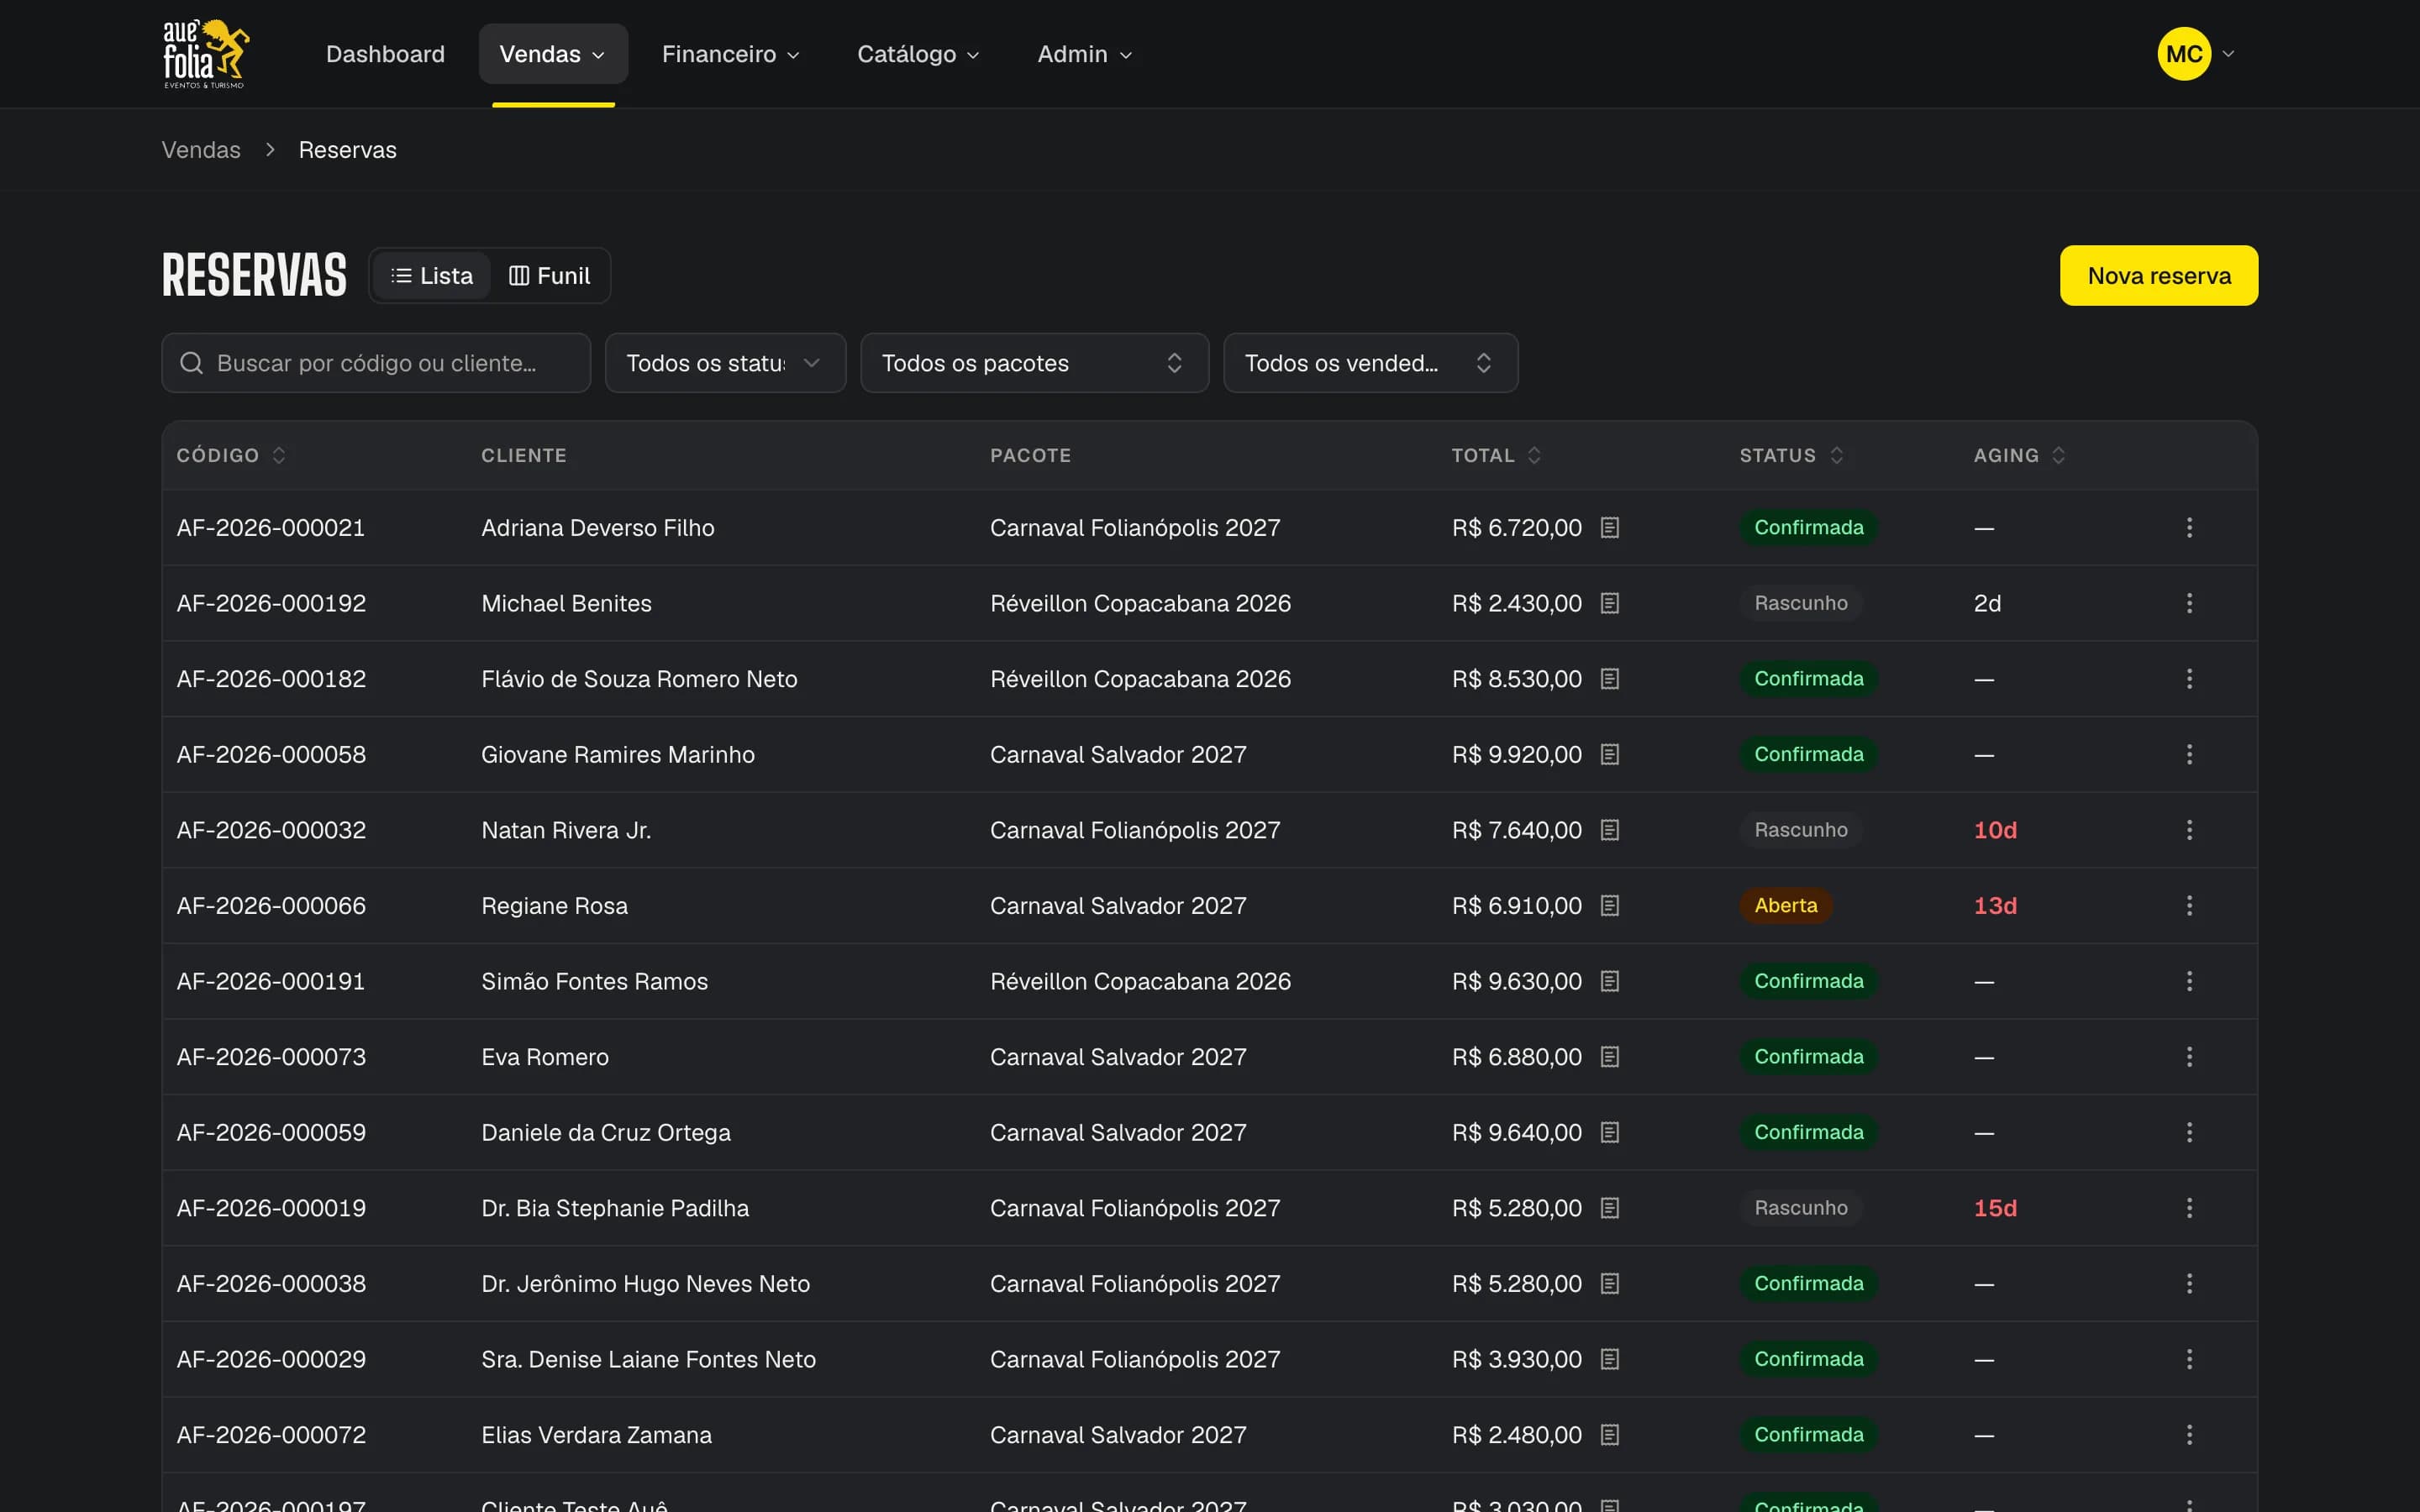This screenshot has height=1512, width=2420.
Task: Click document icon next to R$ 6.720,00
Action: coord(1609,527)
